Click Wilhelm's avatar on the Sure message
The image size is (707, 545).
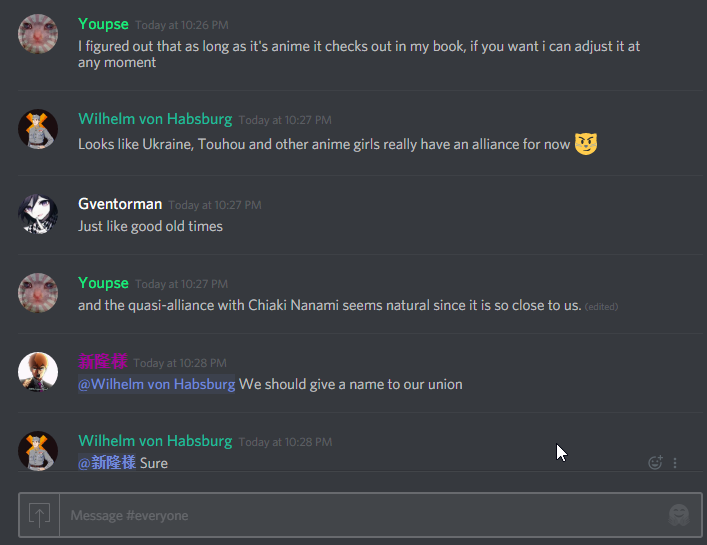pyautogui.click(x=38, y=451)
